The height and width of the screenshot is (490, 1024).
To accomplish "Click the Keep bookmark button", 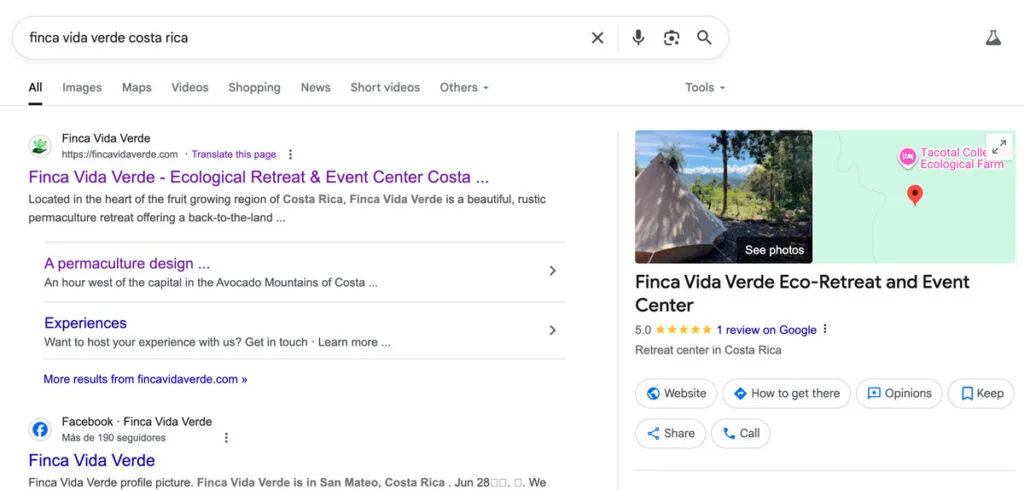I will pyautogui.click(x=981, y=393).
